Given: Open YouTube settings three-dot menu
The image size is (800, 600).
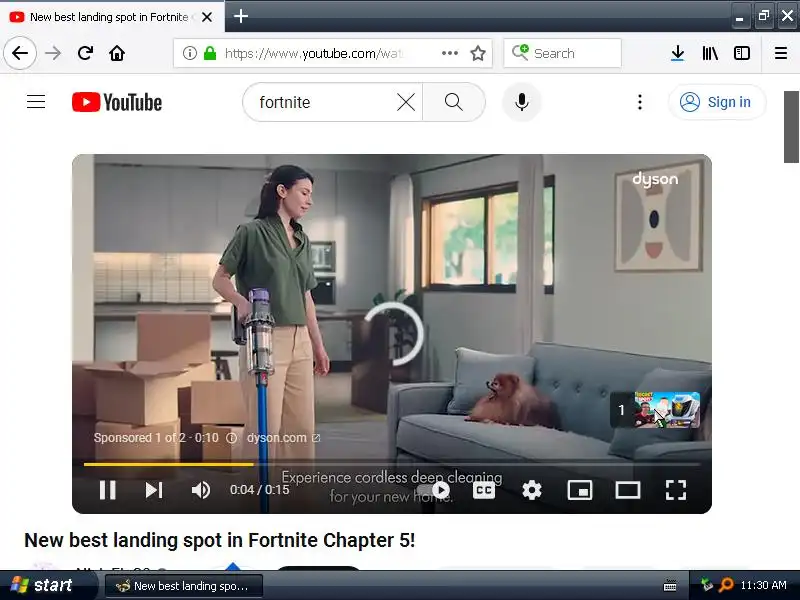Looking at the screenshot, I should (x=640, y=102).
